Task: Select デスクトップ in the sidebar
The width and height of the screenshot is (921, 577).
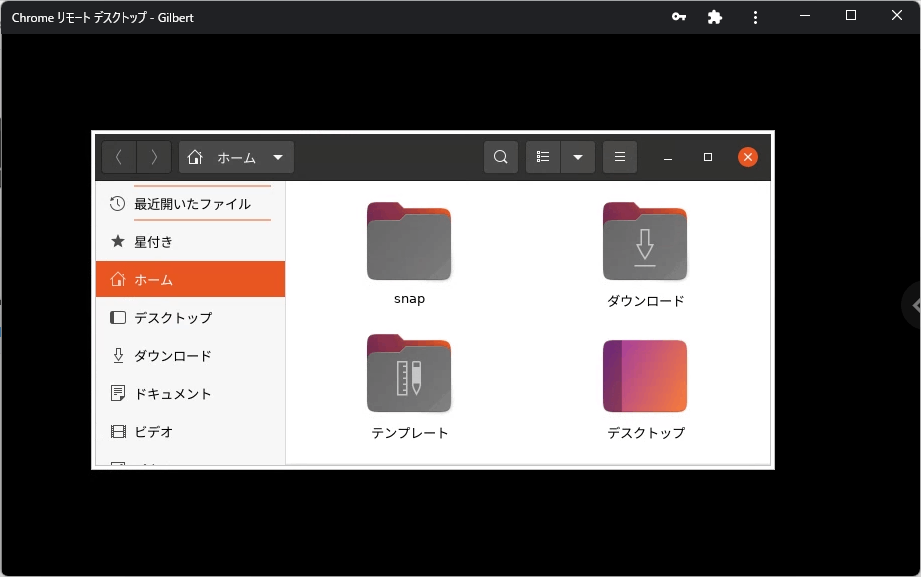Action: (x=190, y=318)
